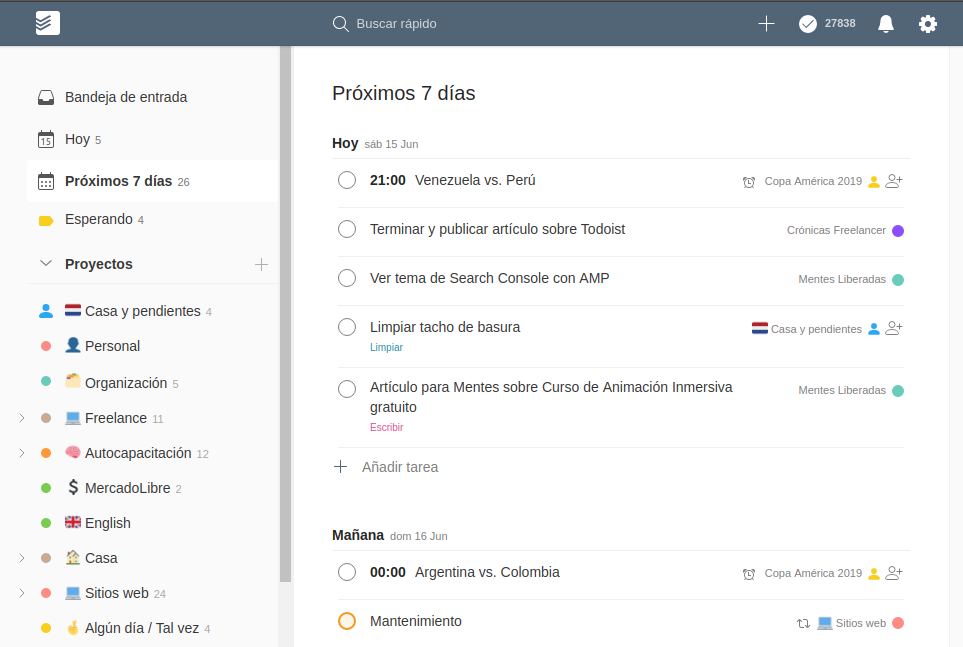Complete the Venezuela vs. Perú task
The height and width of the screenshot is (647, 963).
(347, 180)
